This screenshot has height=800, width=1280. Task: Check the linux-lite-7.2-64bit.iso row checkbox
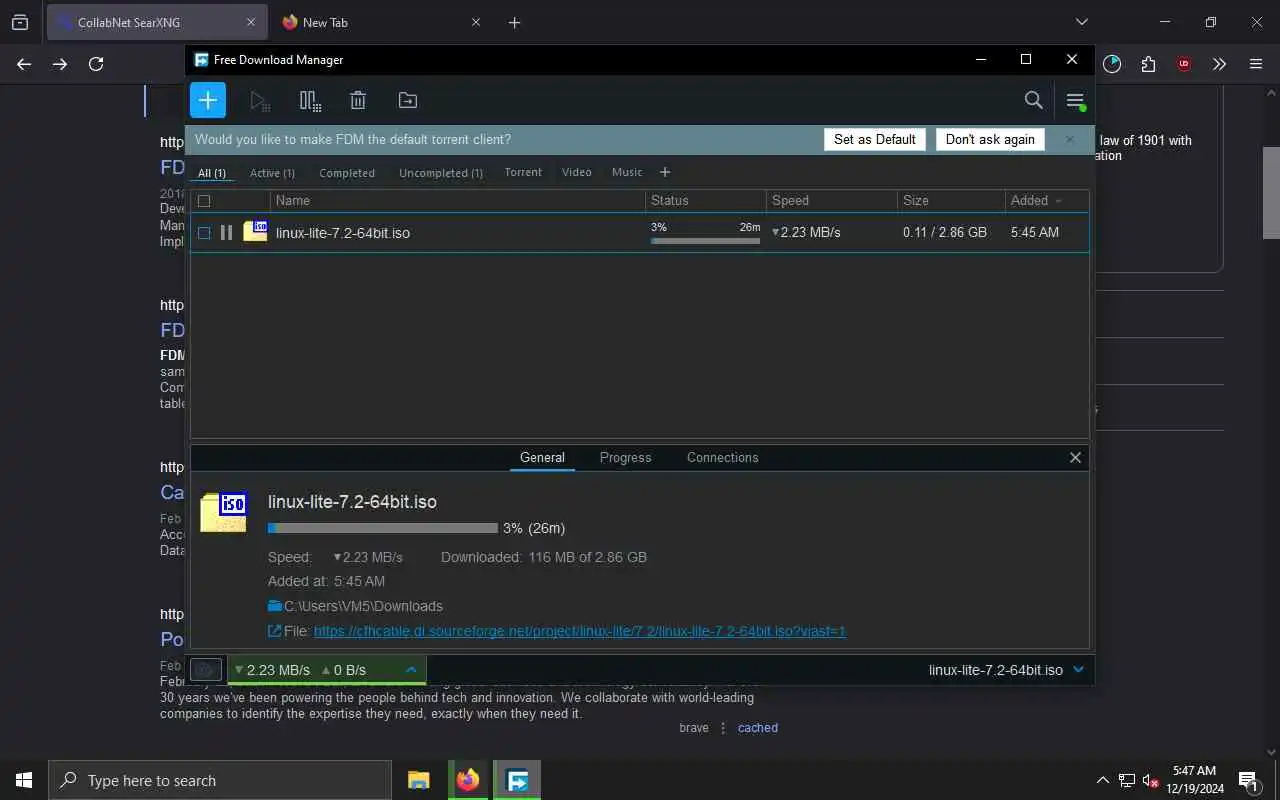coord(204,233)
